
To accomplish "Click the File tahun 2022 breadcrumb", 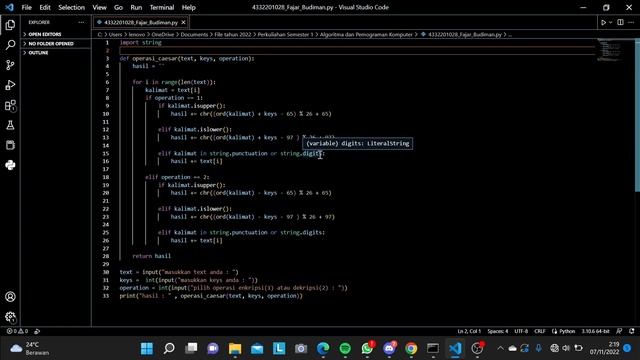I will click(x=233, y=35).
